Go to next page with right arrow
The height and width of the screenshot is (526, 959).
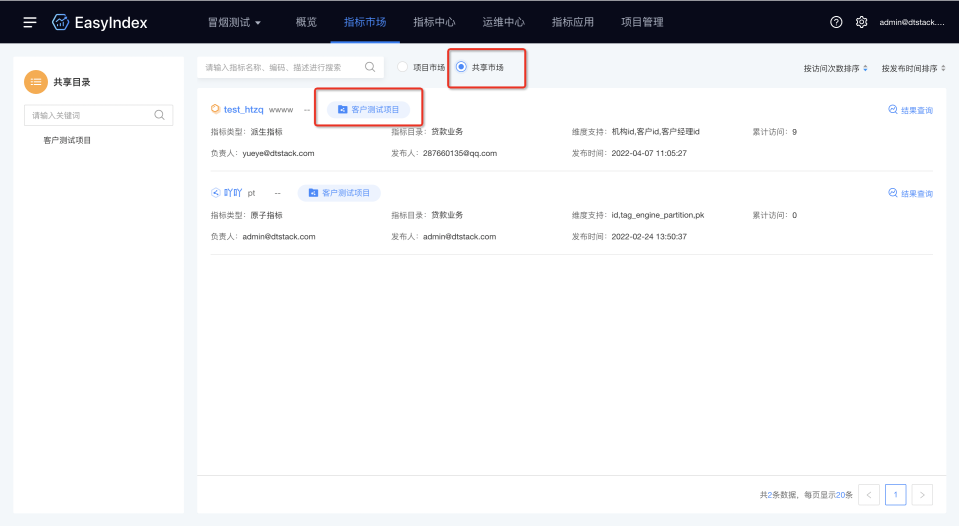[923, 494]
